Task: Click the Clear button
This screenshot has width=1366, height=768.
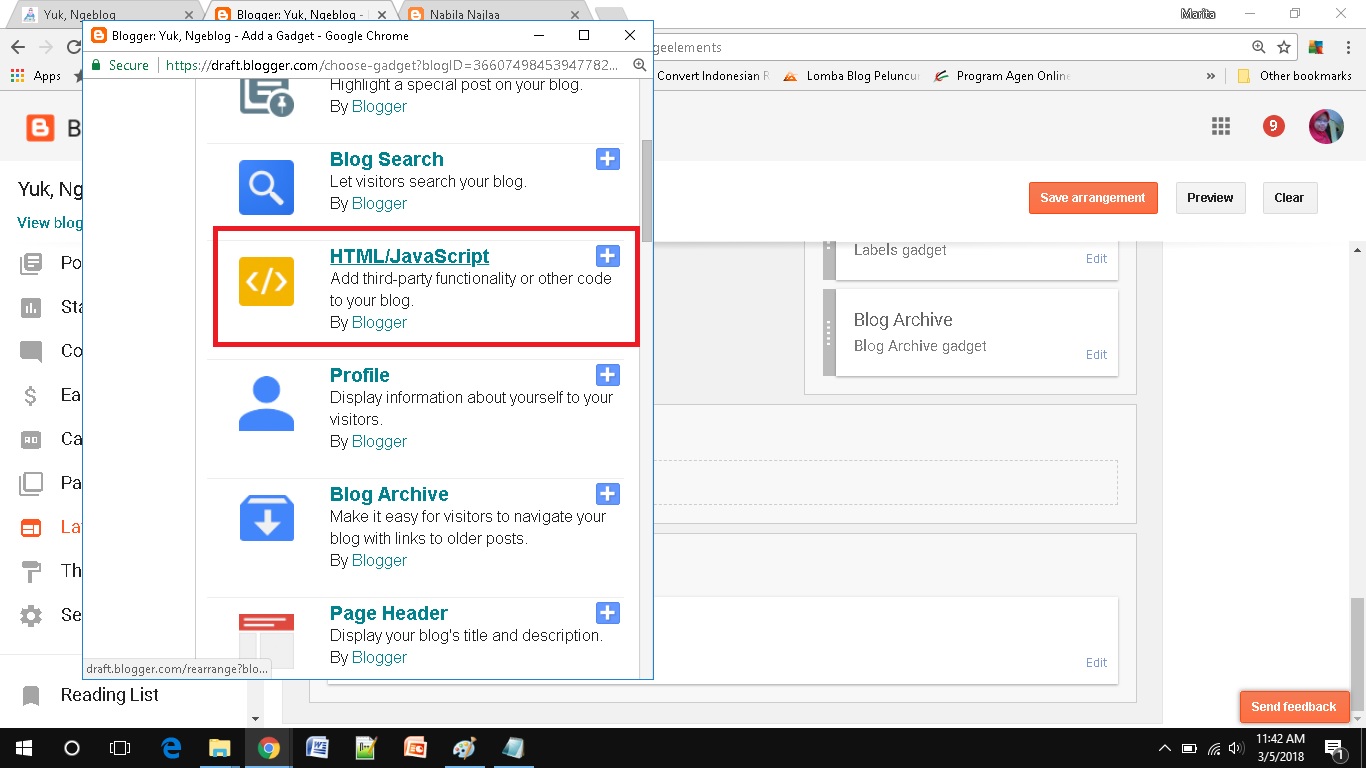Action: [1289, 198]
